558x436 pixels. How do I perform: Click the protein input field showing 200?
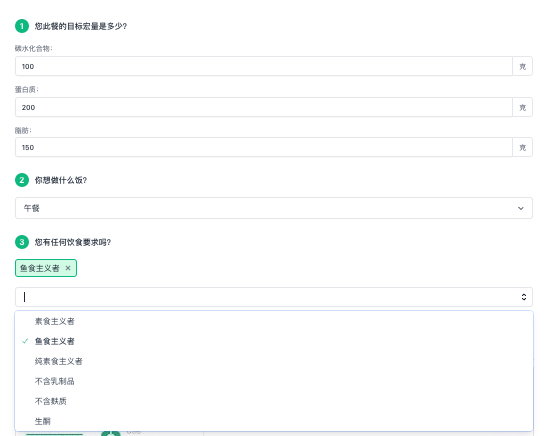(264, 107)
